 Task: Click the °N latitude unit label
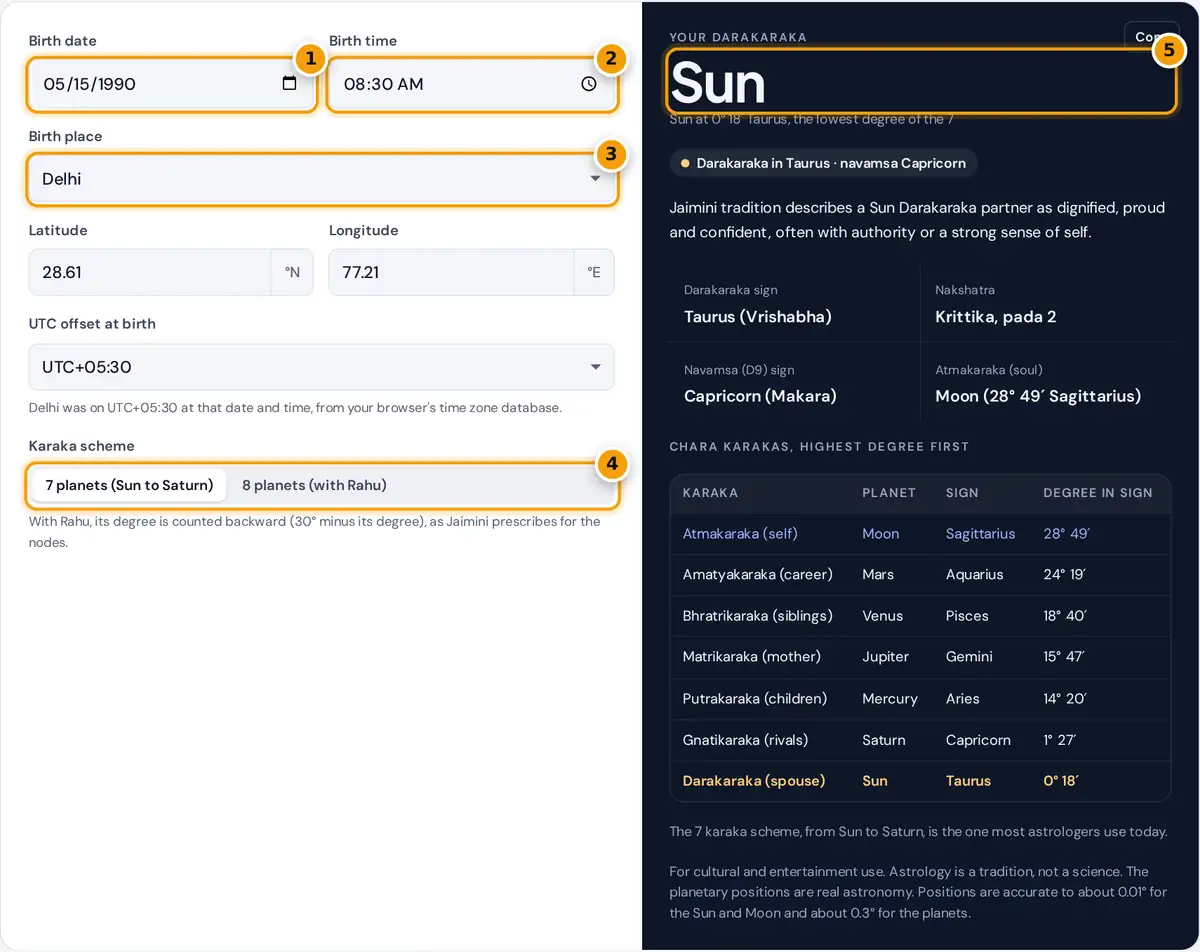(292, 272)
